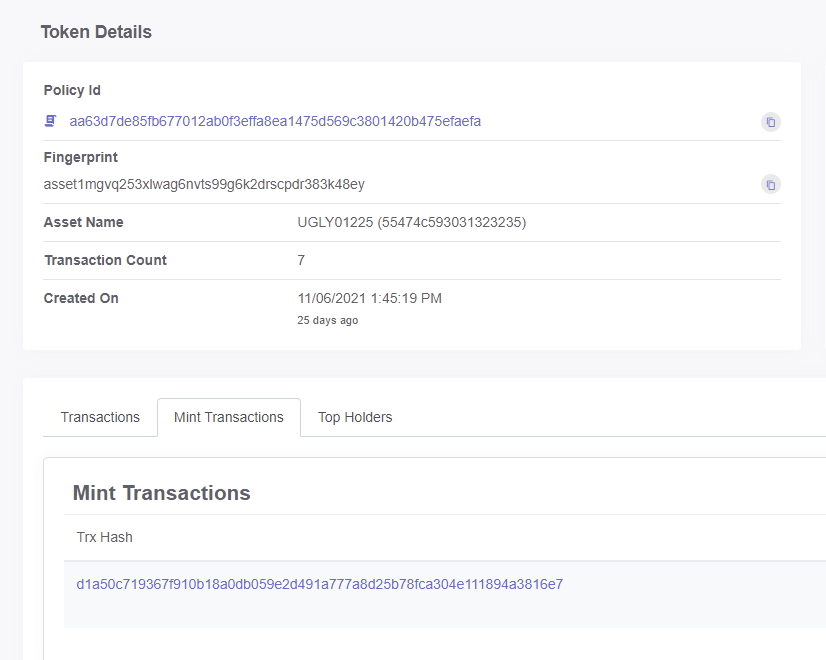This screenshot has width=826, height=660.
Task: Select the Mint Transactions tab
Action: 228,417
